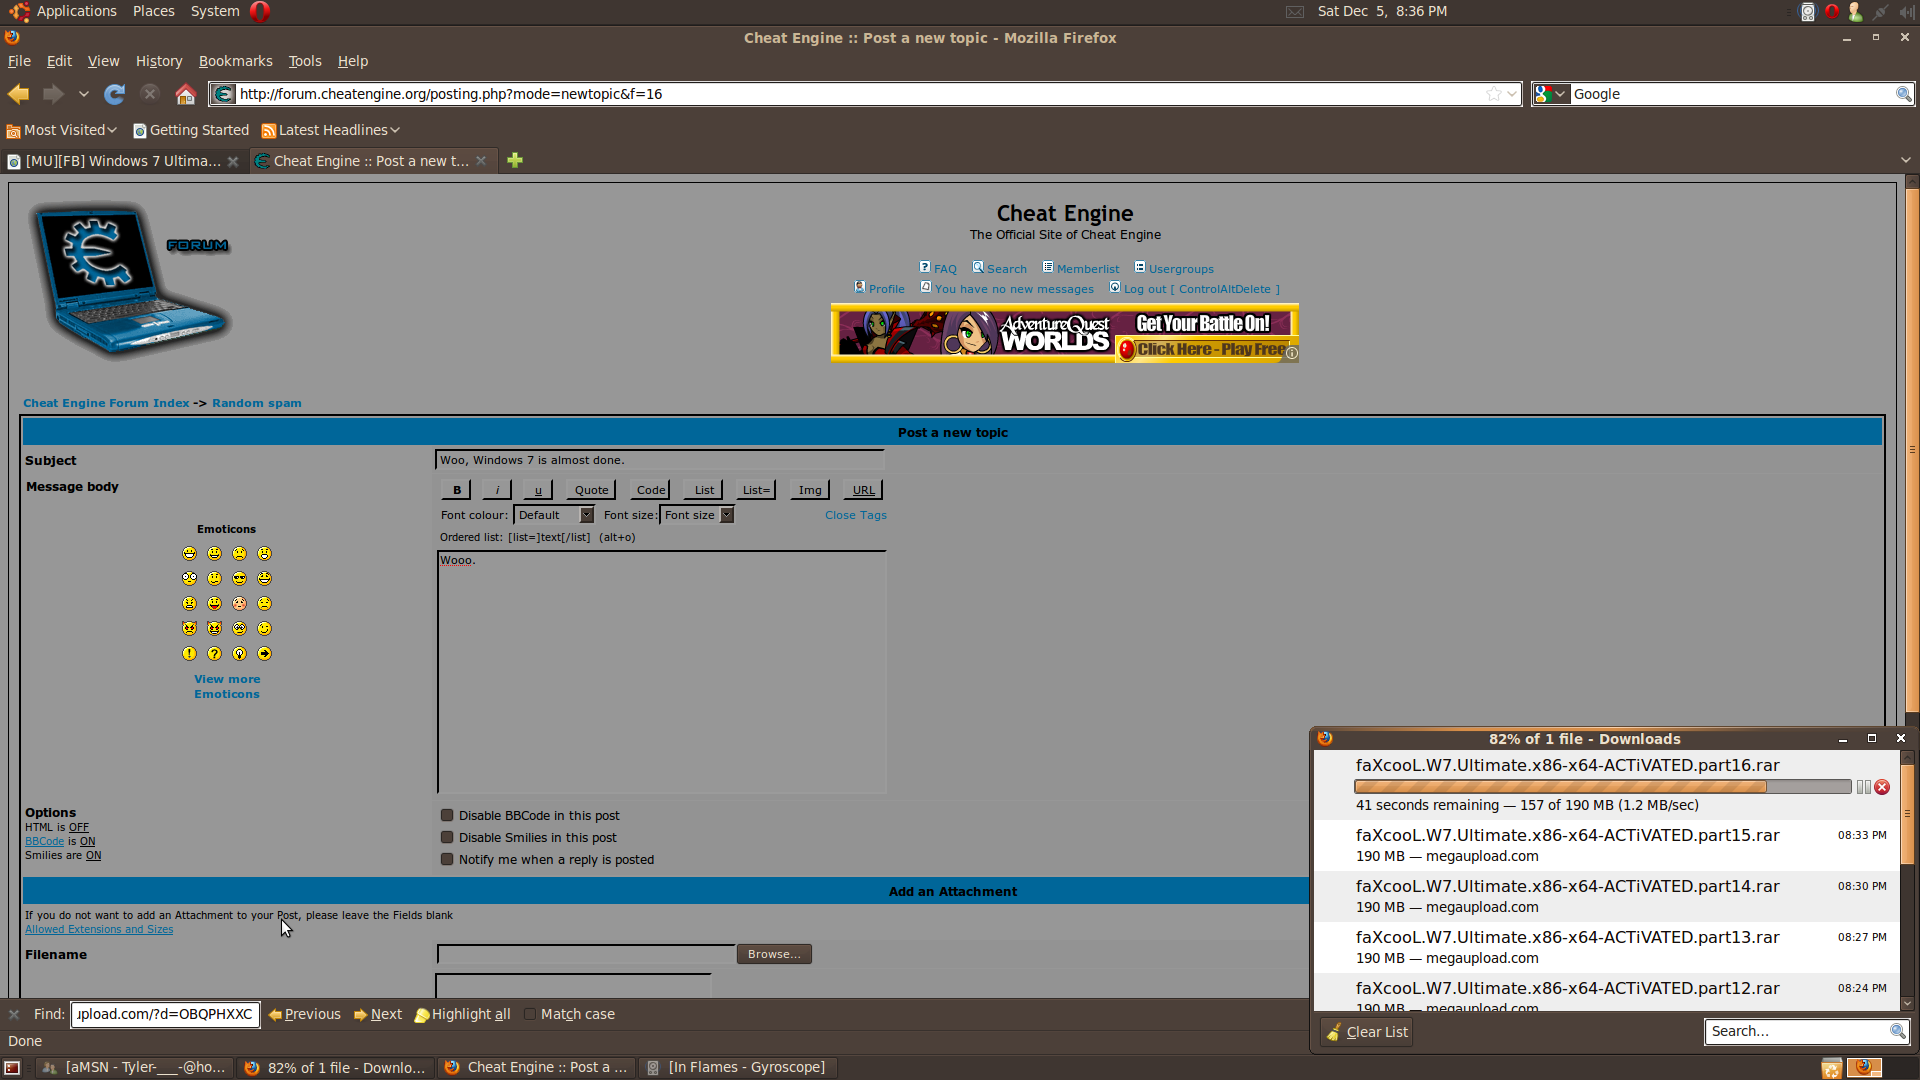Pause the part16.rar download
The height and width of the screenshot is (1080, 1920).
point(1864,787)
